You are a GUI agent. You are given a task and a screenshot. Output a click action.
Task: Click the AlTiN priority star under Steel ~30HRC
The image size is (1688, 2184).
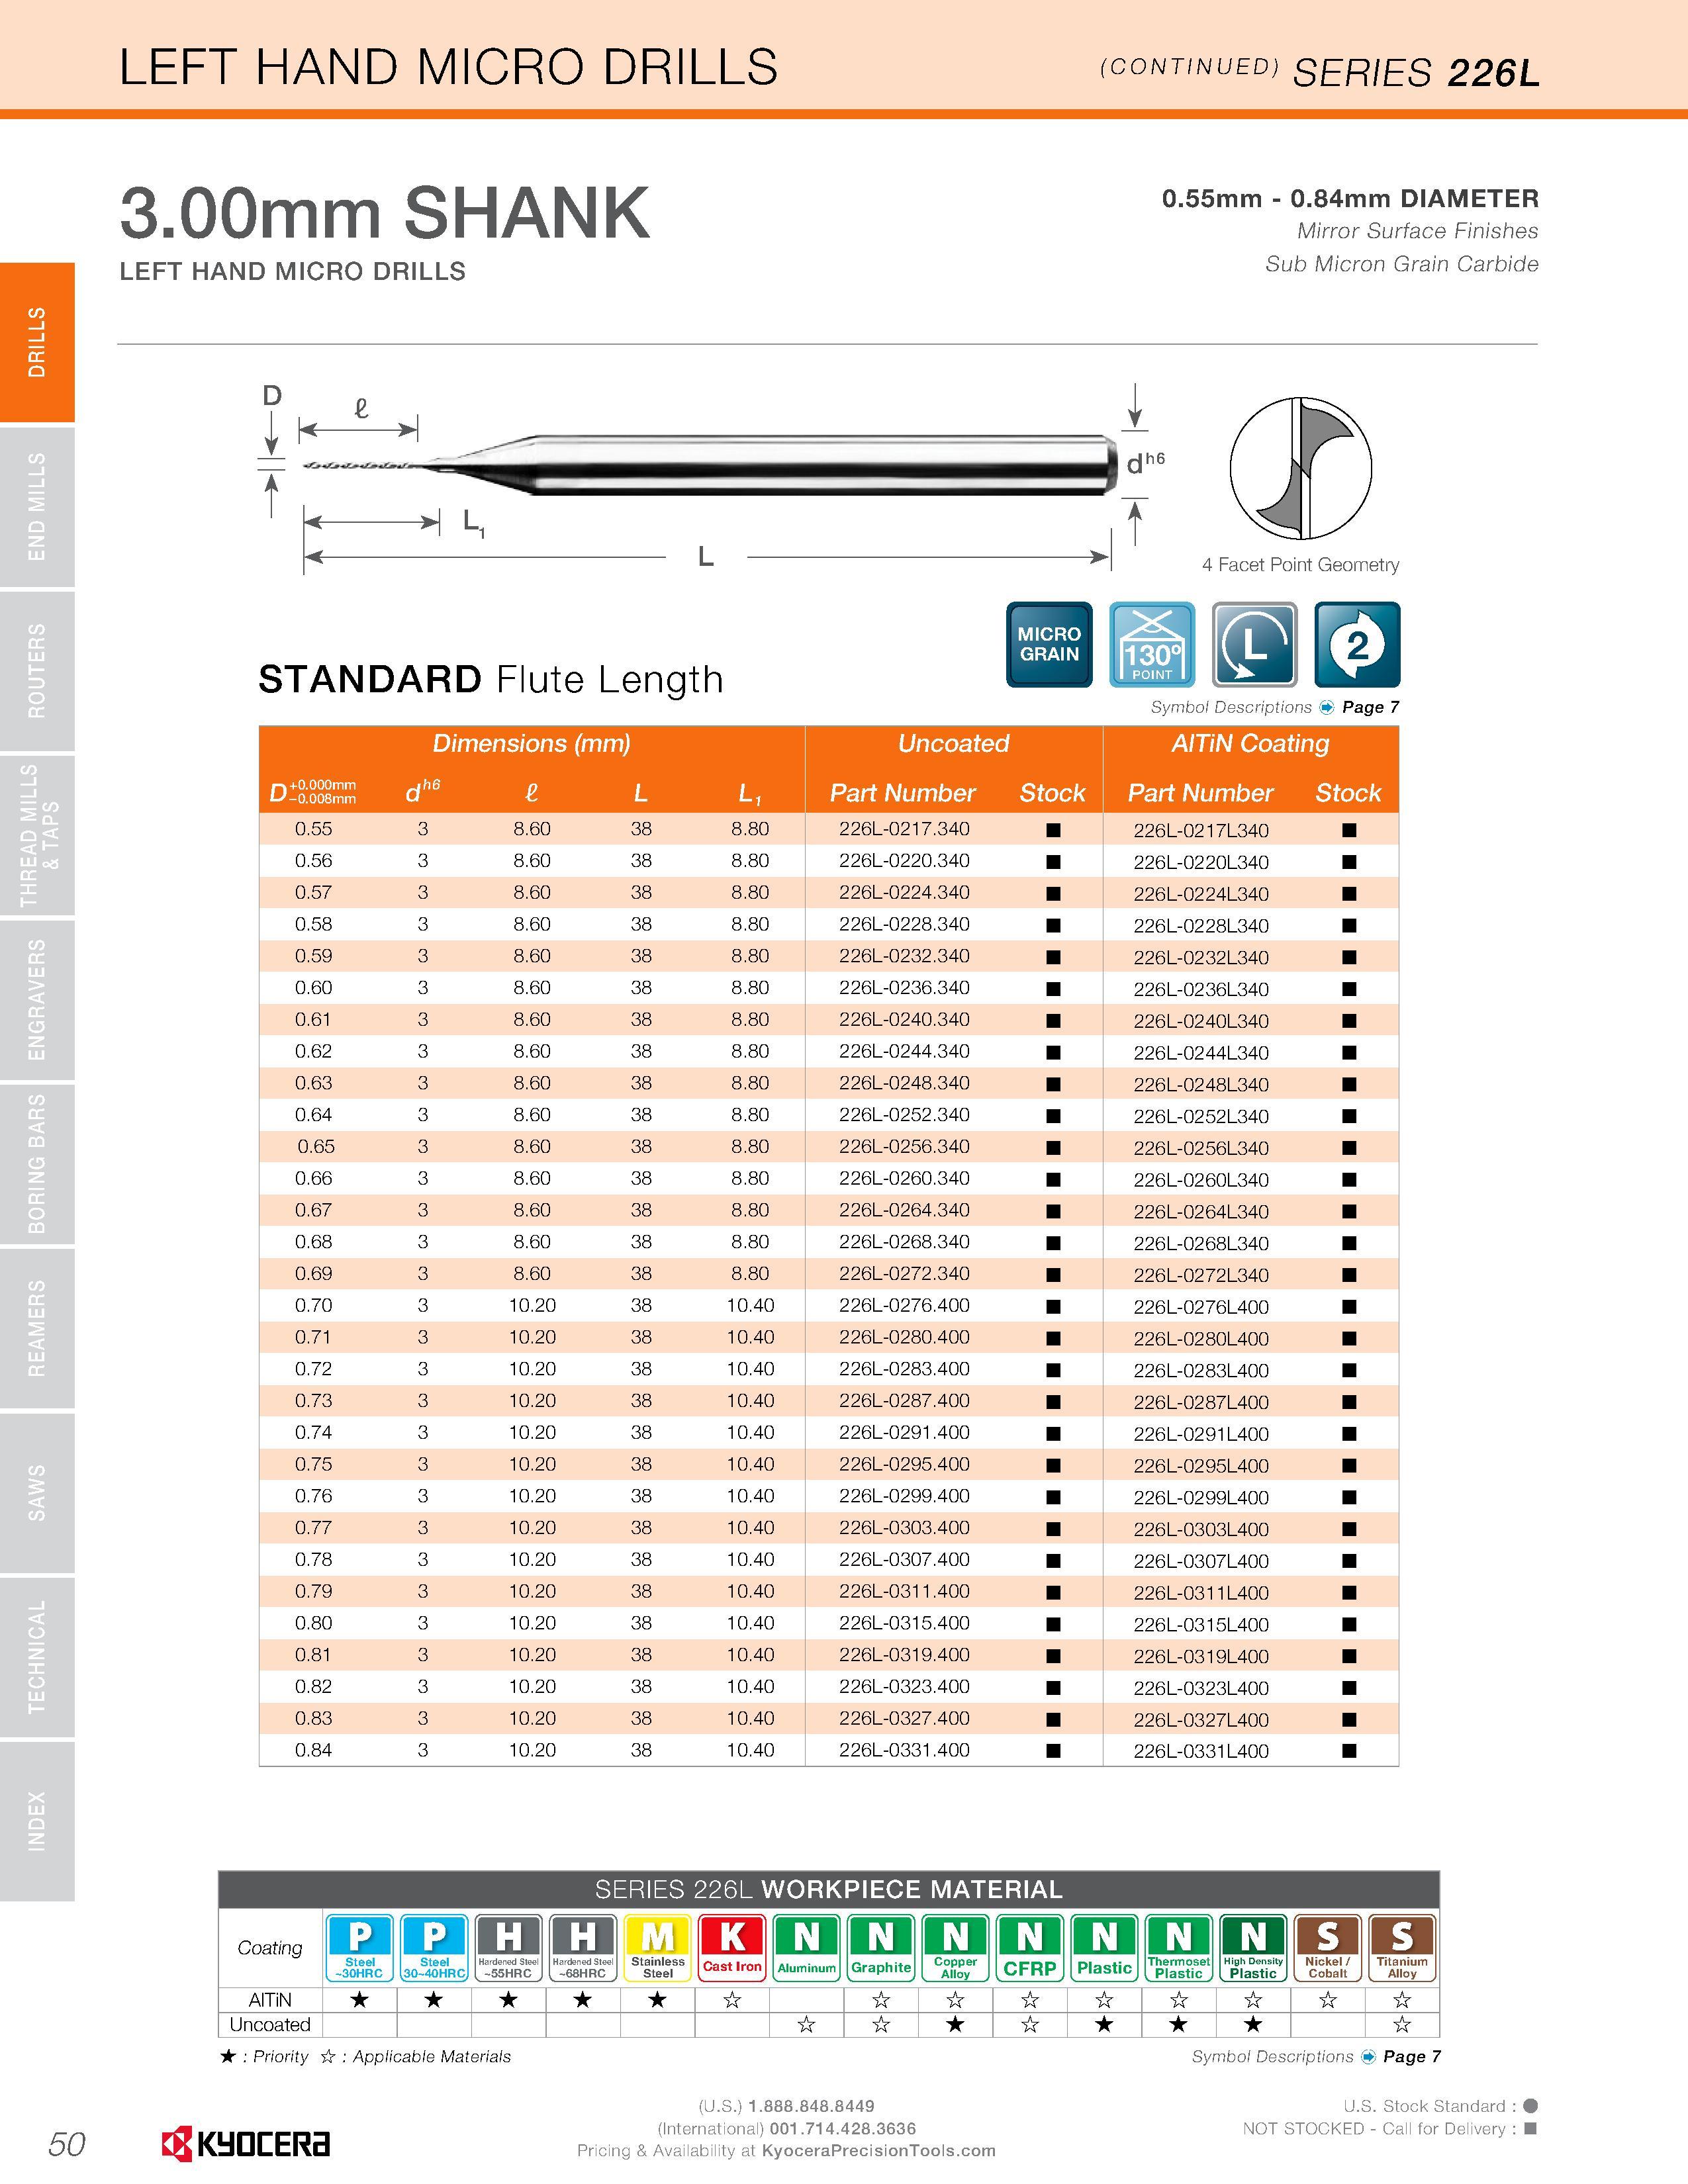[x=360, y=2000]
